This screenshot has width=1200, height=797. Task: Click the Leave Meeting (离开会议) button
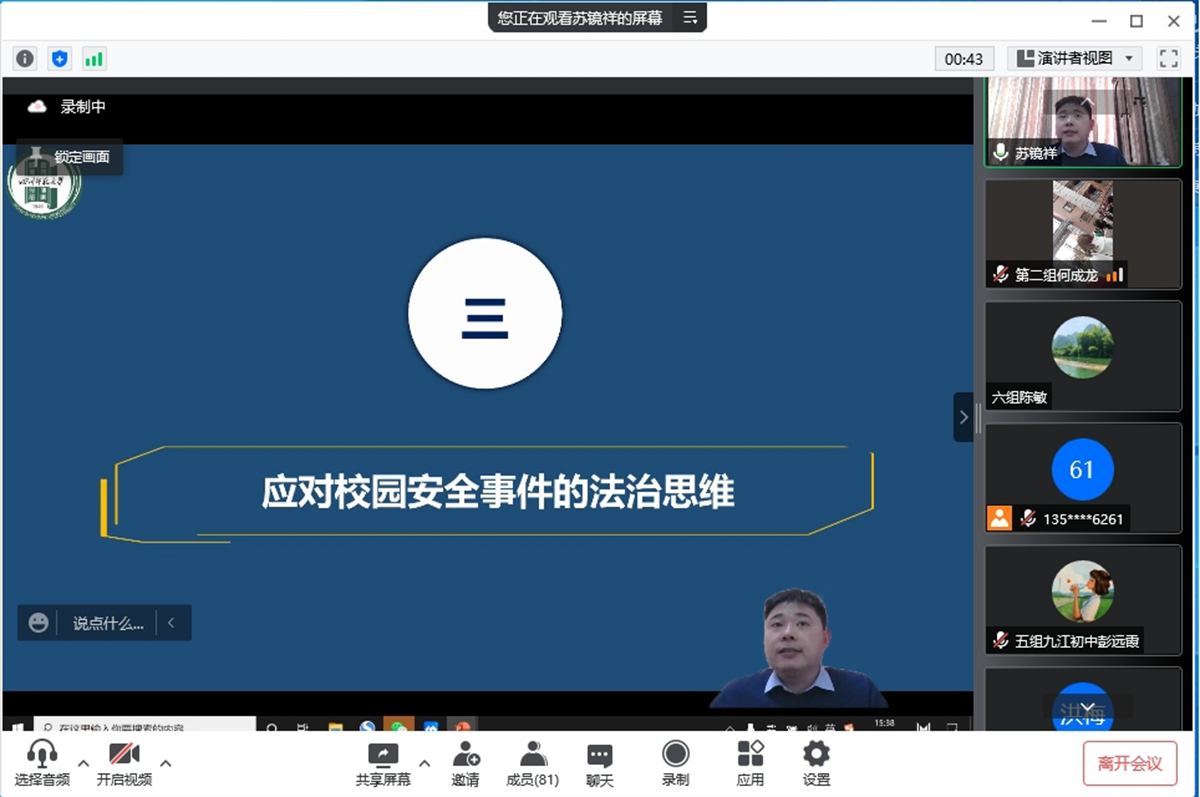(x=1130, y=763)
